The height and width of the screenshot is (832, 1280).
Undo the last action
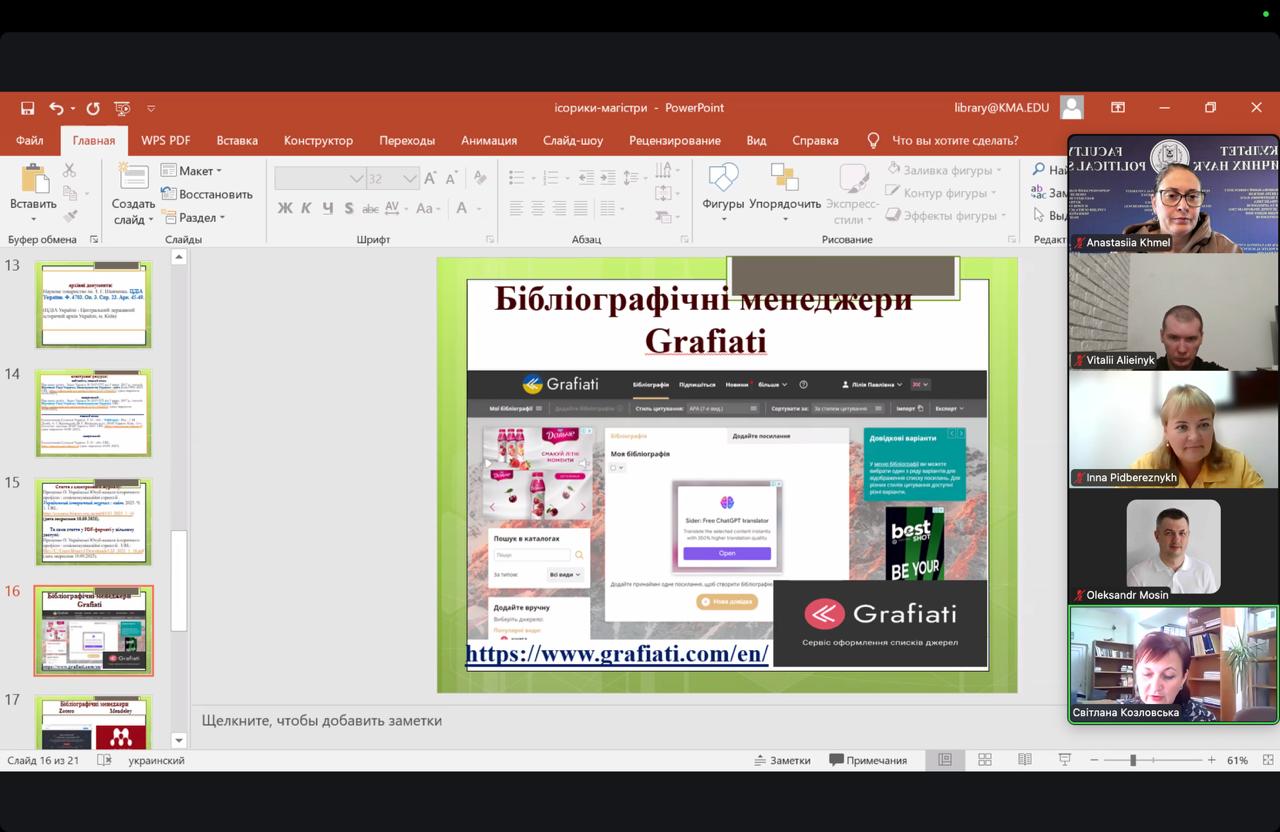point(56,108)
